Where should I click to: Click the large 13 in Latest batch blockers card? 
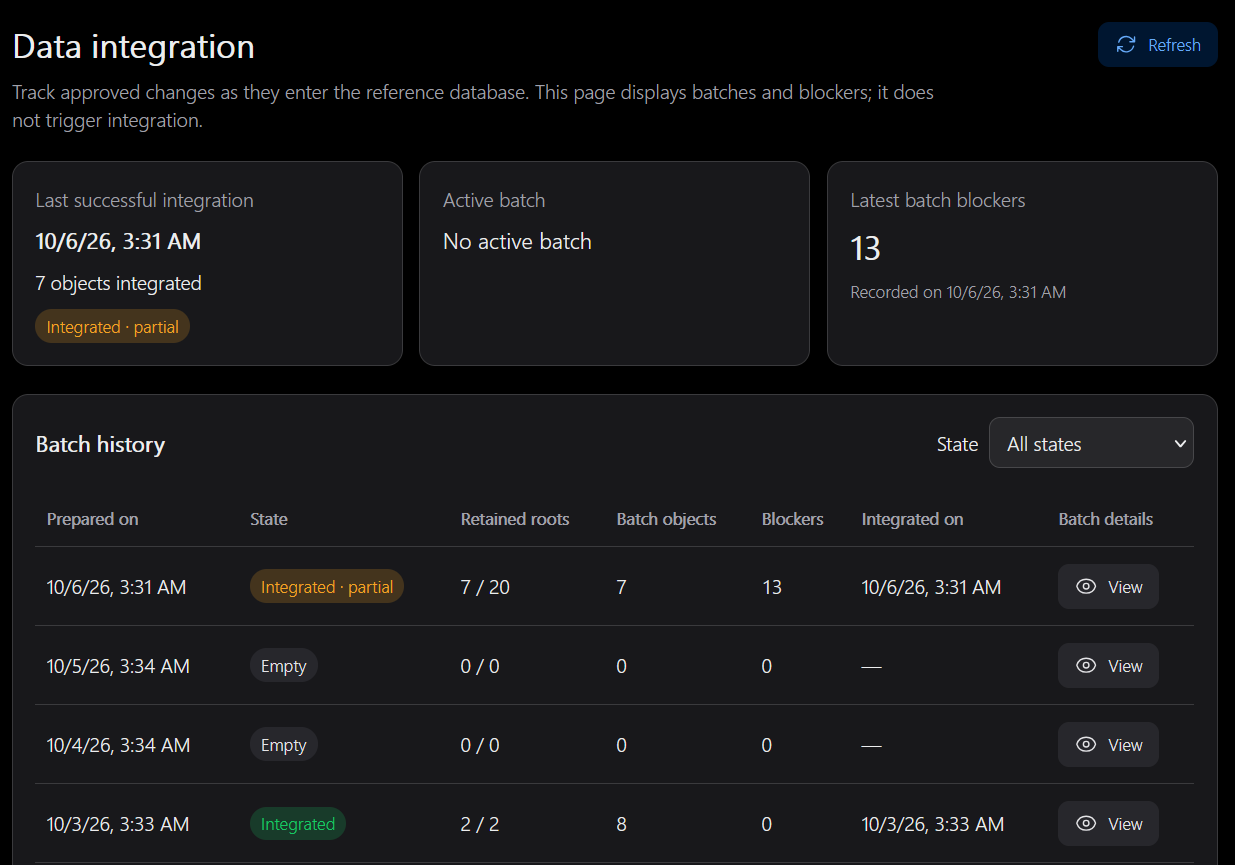[866, 248]
